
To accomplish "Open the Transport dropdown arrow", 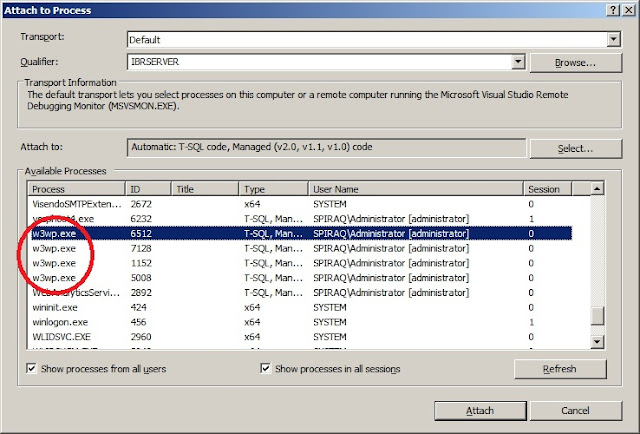I will click(613, 40).
